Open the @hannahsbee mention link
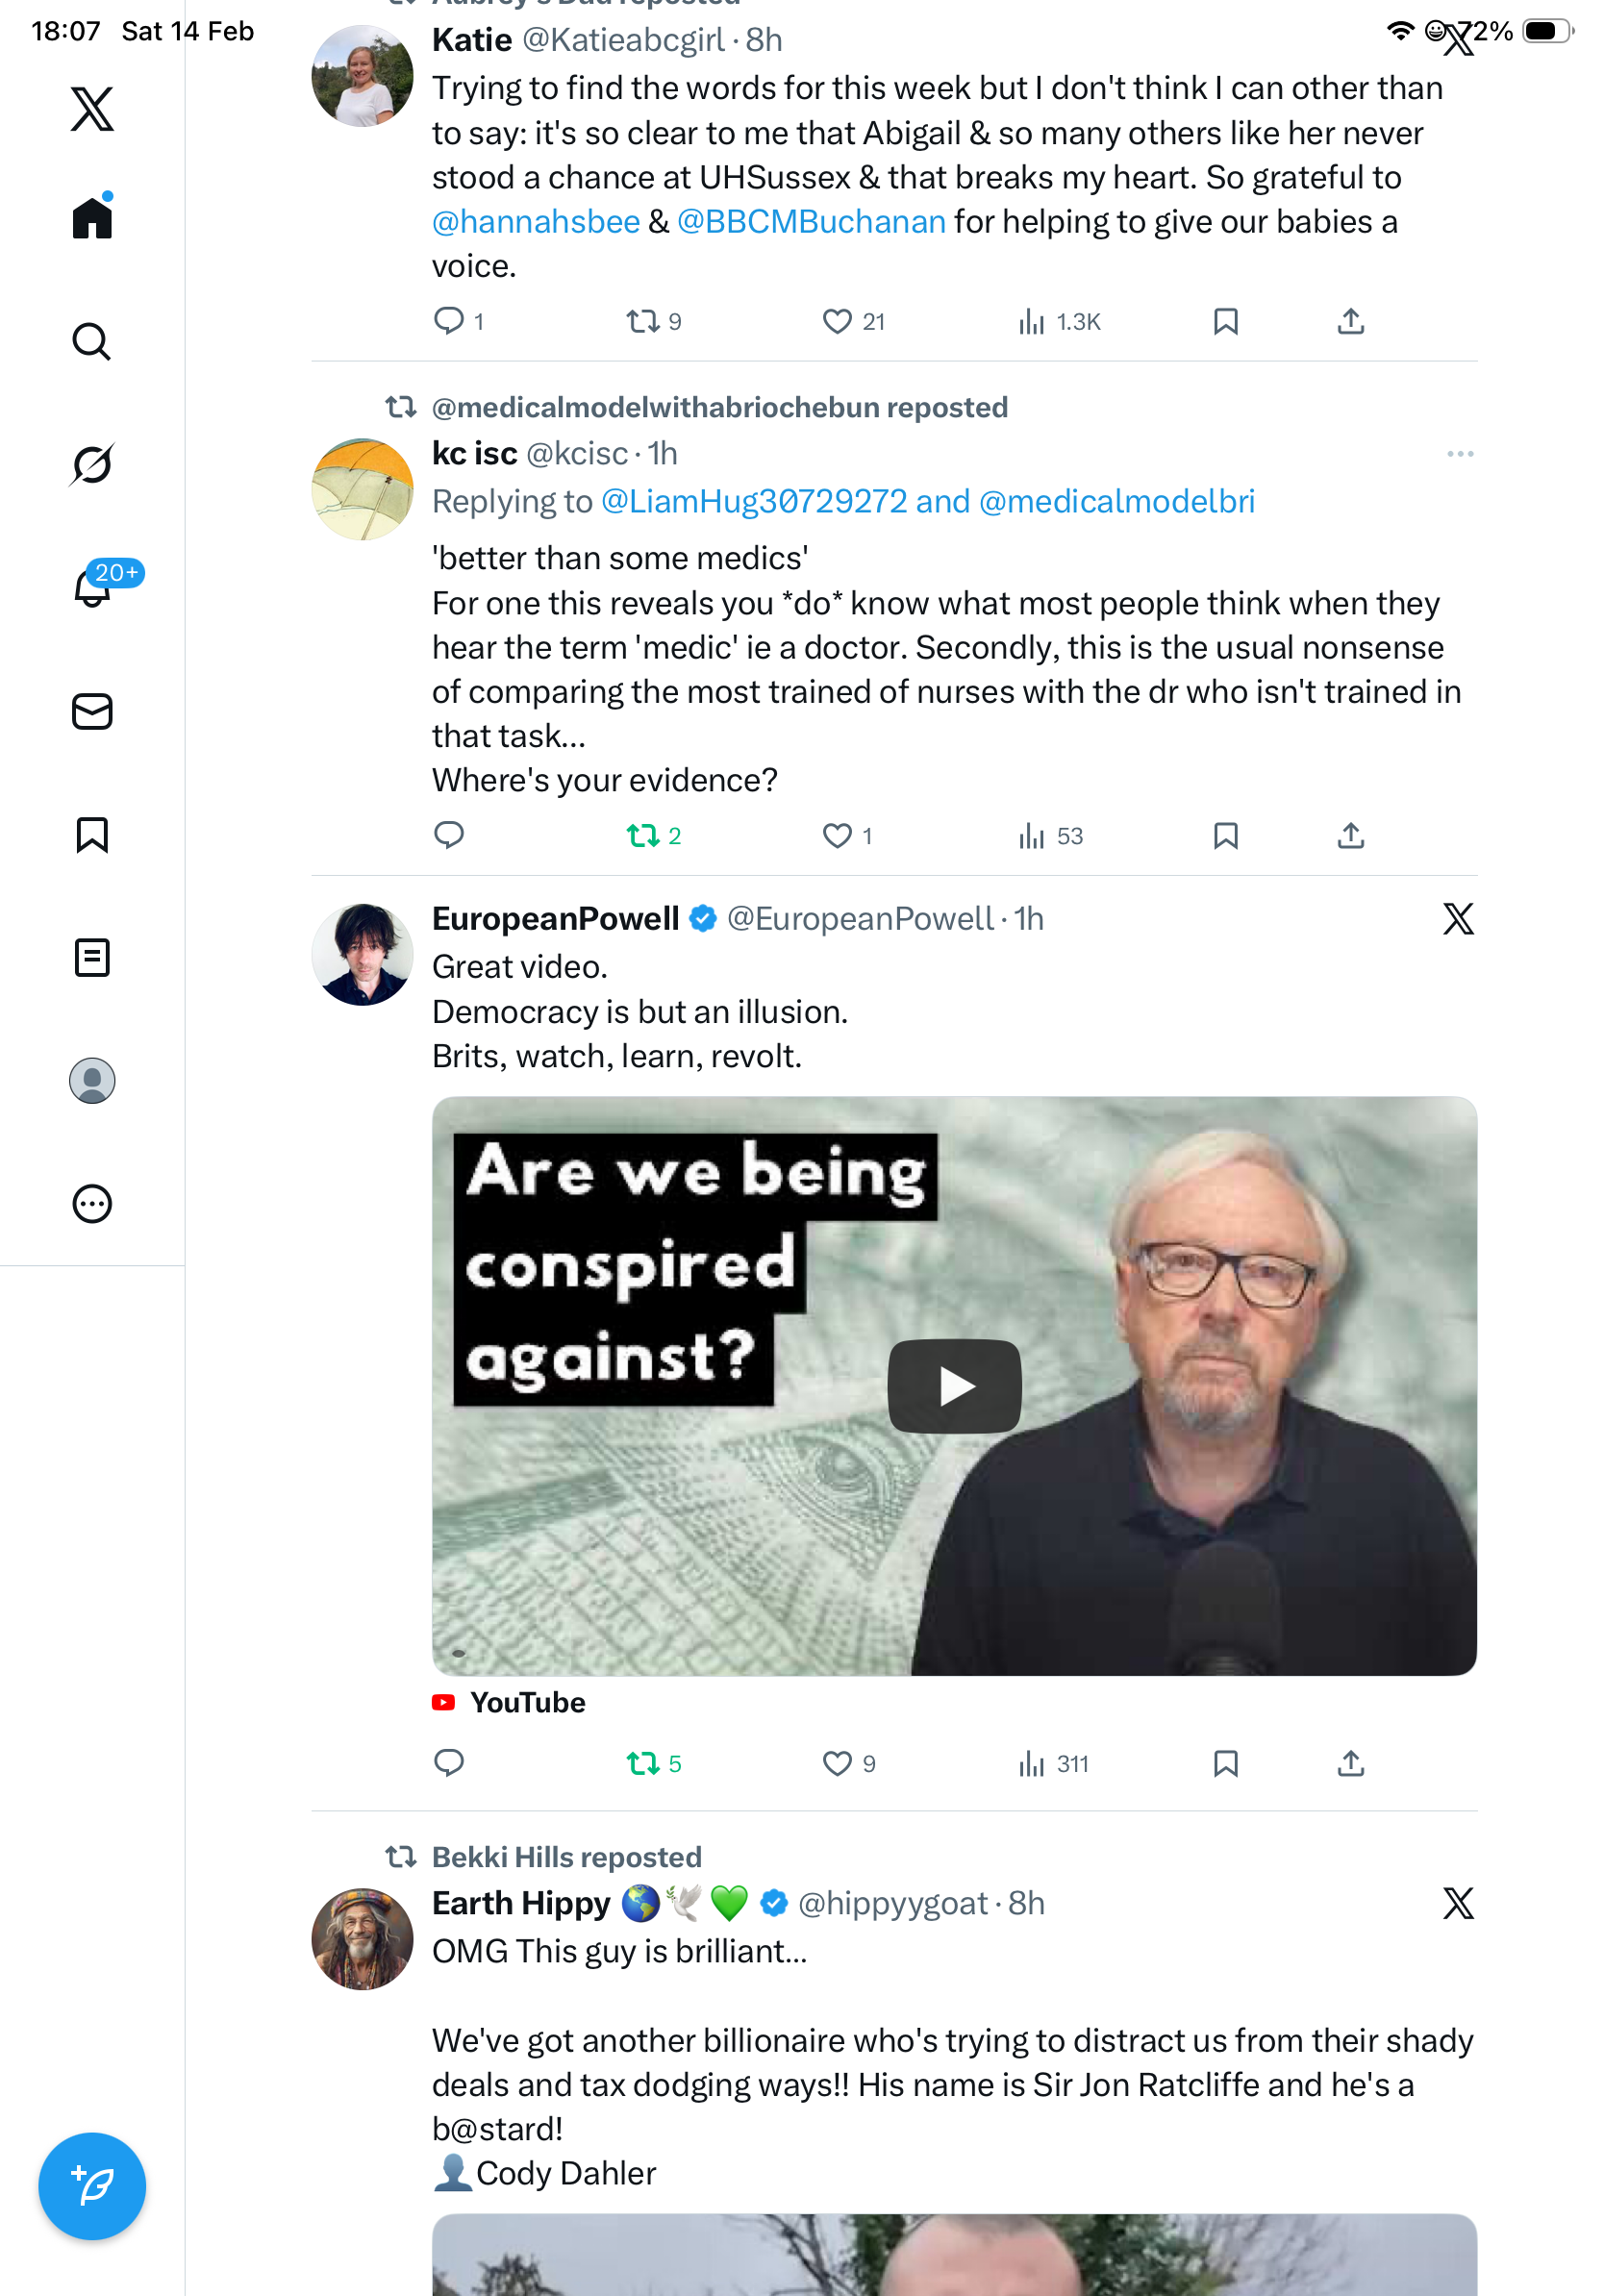This screenshot has height=2296, width=1604. click(x=536, y=222)
